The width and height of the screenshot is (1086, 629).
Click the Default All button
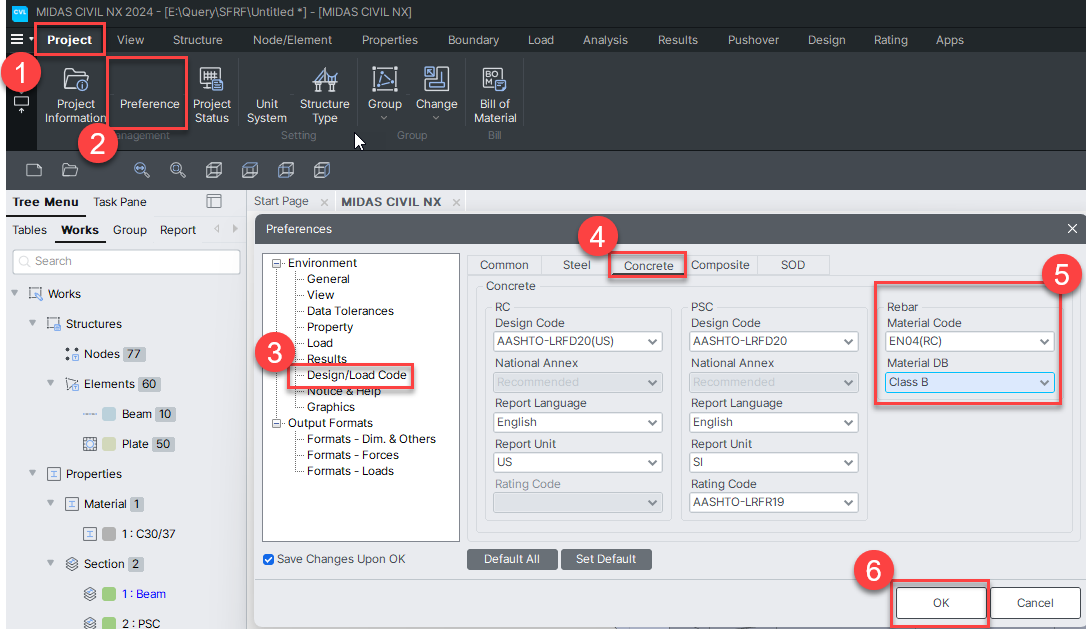[x=512, y=559]
